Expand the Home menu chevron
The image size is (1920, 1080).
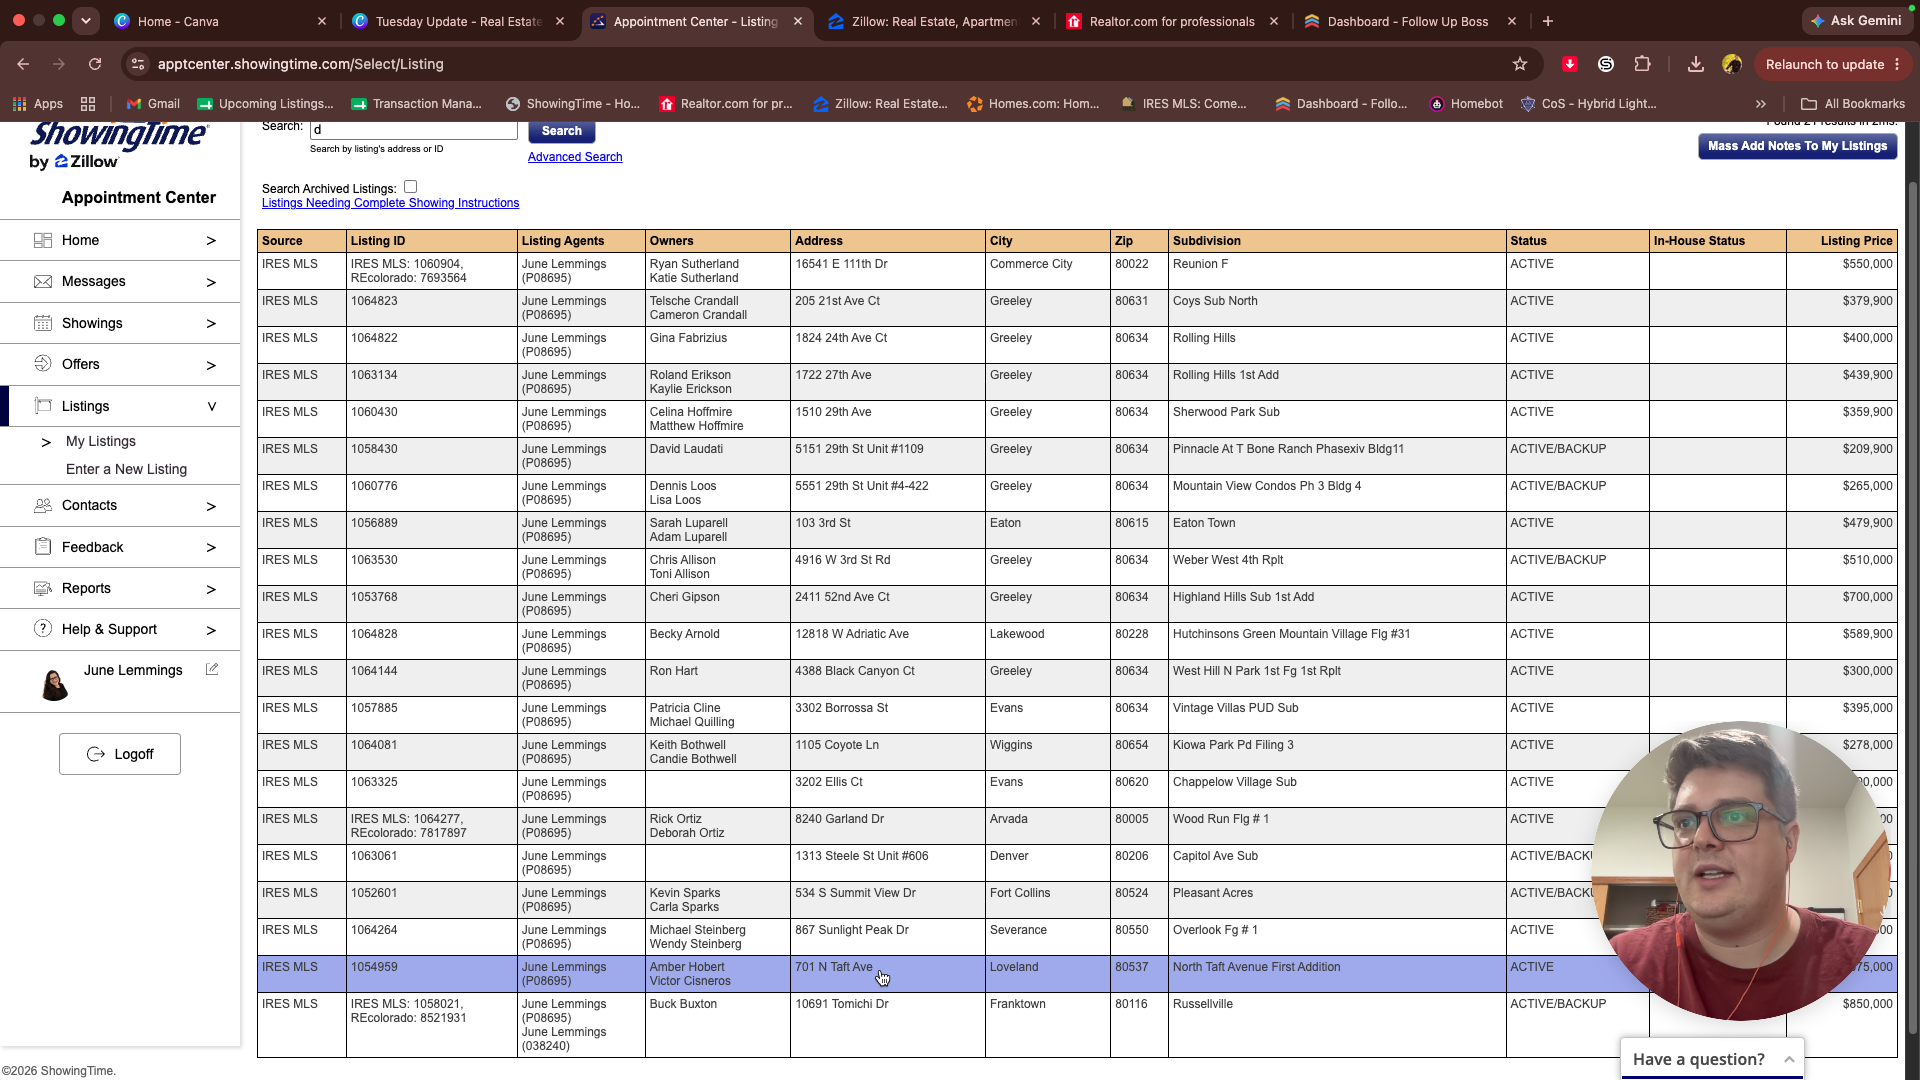coord(211,241)
